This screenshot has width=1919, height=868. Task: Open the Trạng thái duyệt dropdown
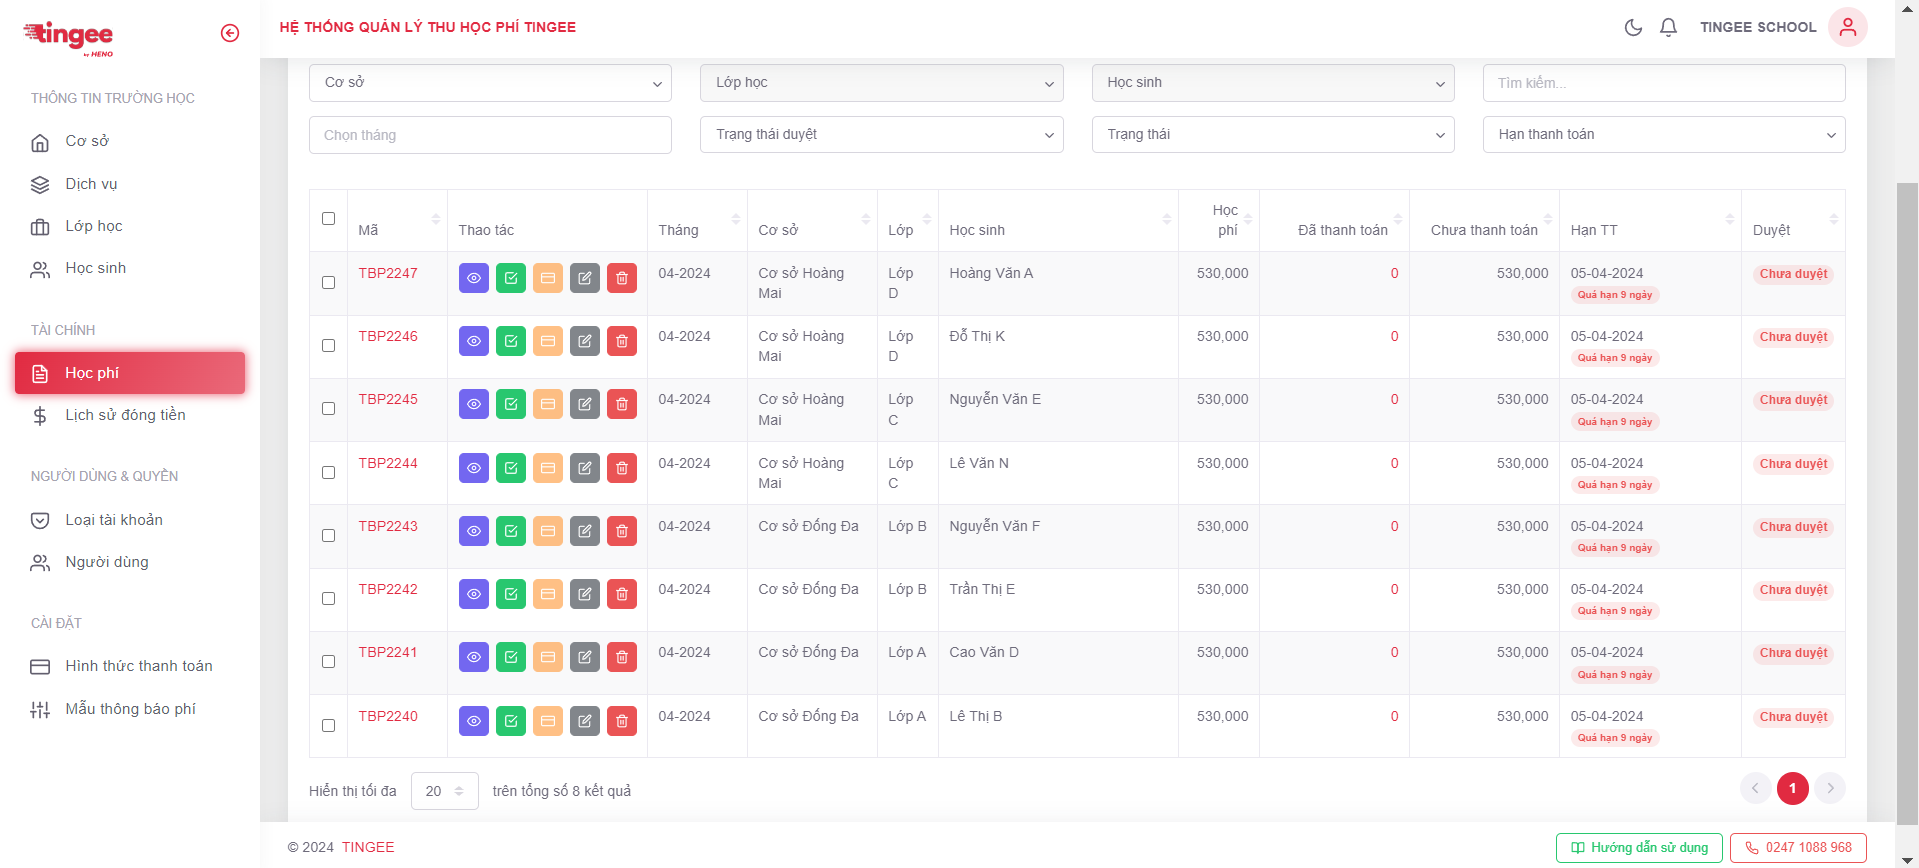[x=881, y=135]
